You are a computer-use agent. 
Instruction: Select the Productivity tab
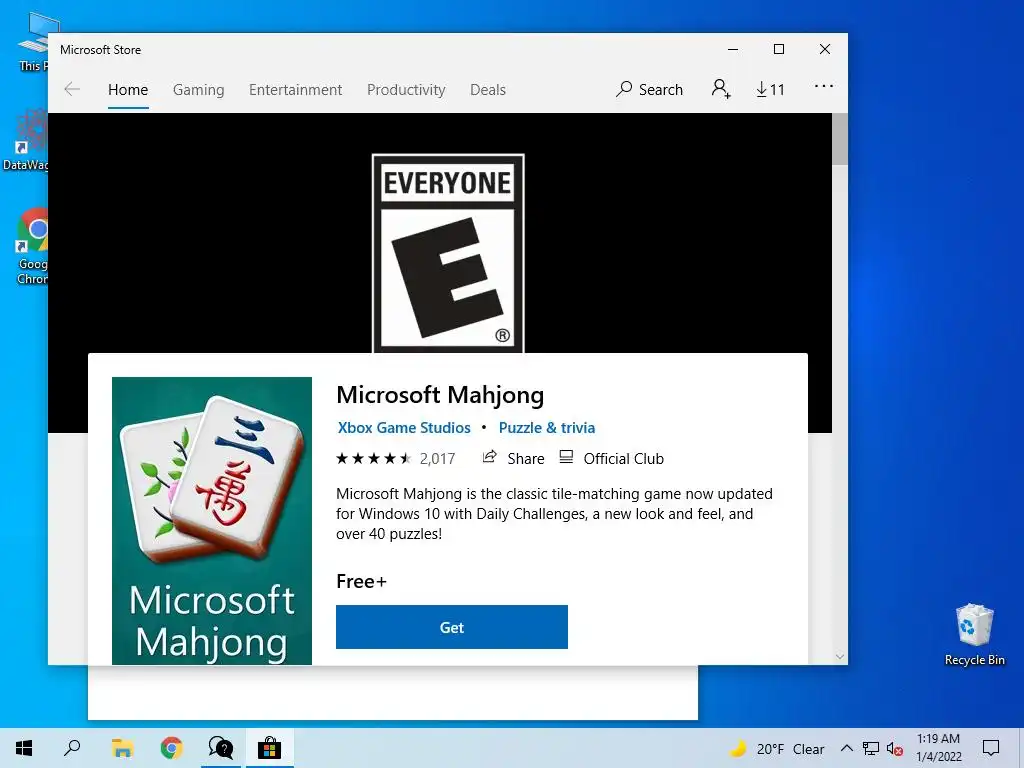(406, 89)
